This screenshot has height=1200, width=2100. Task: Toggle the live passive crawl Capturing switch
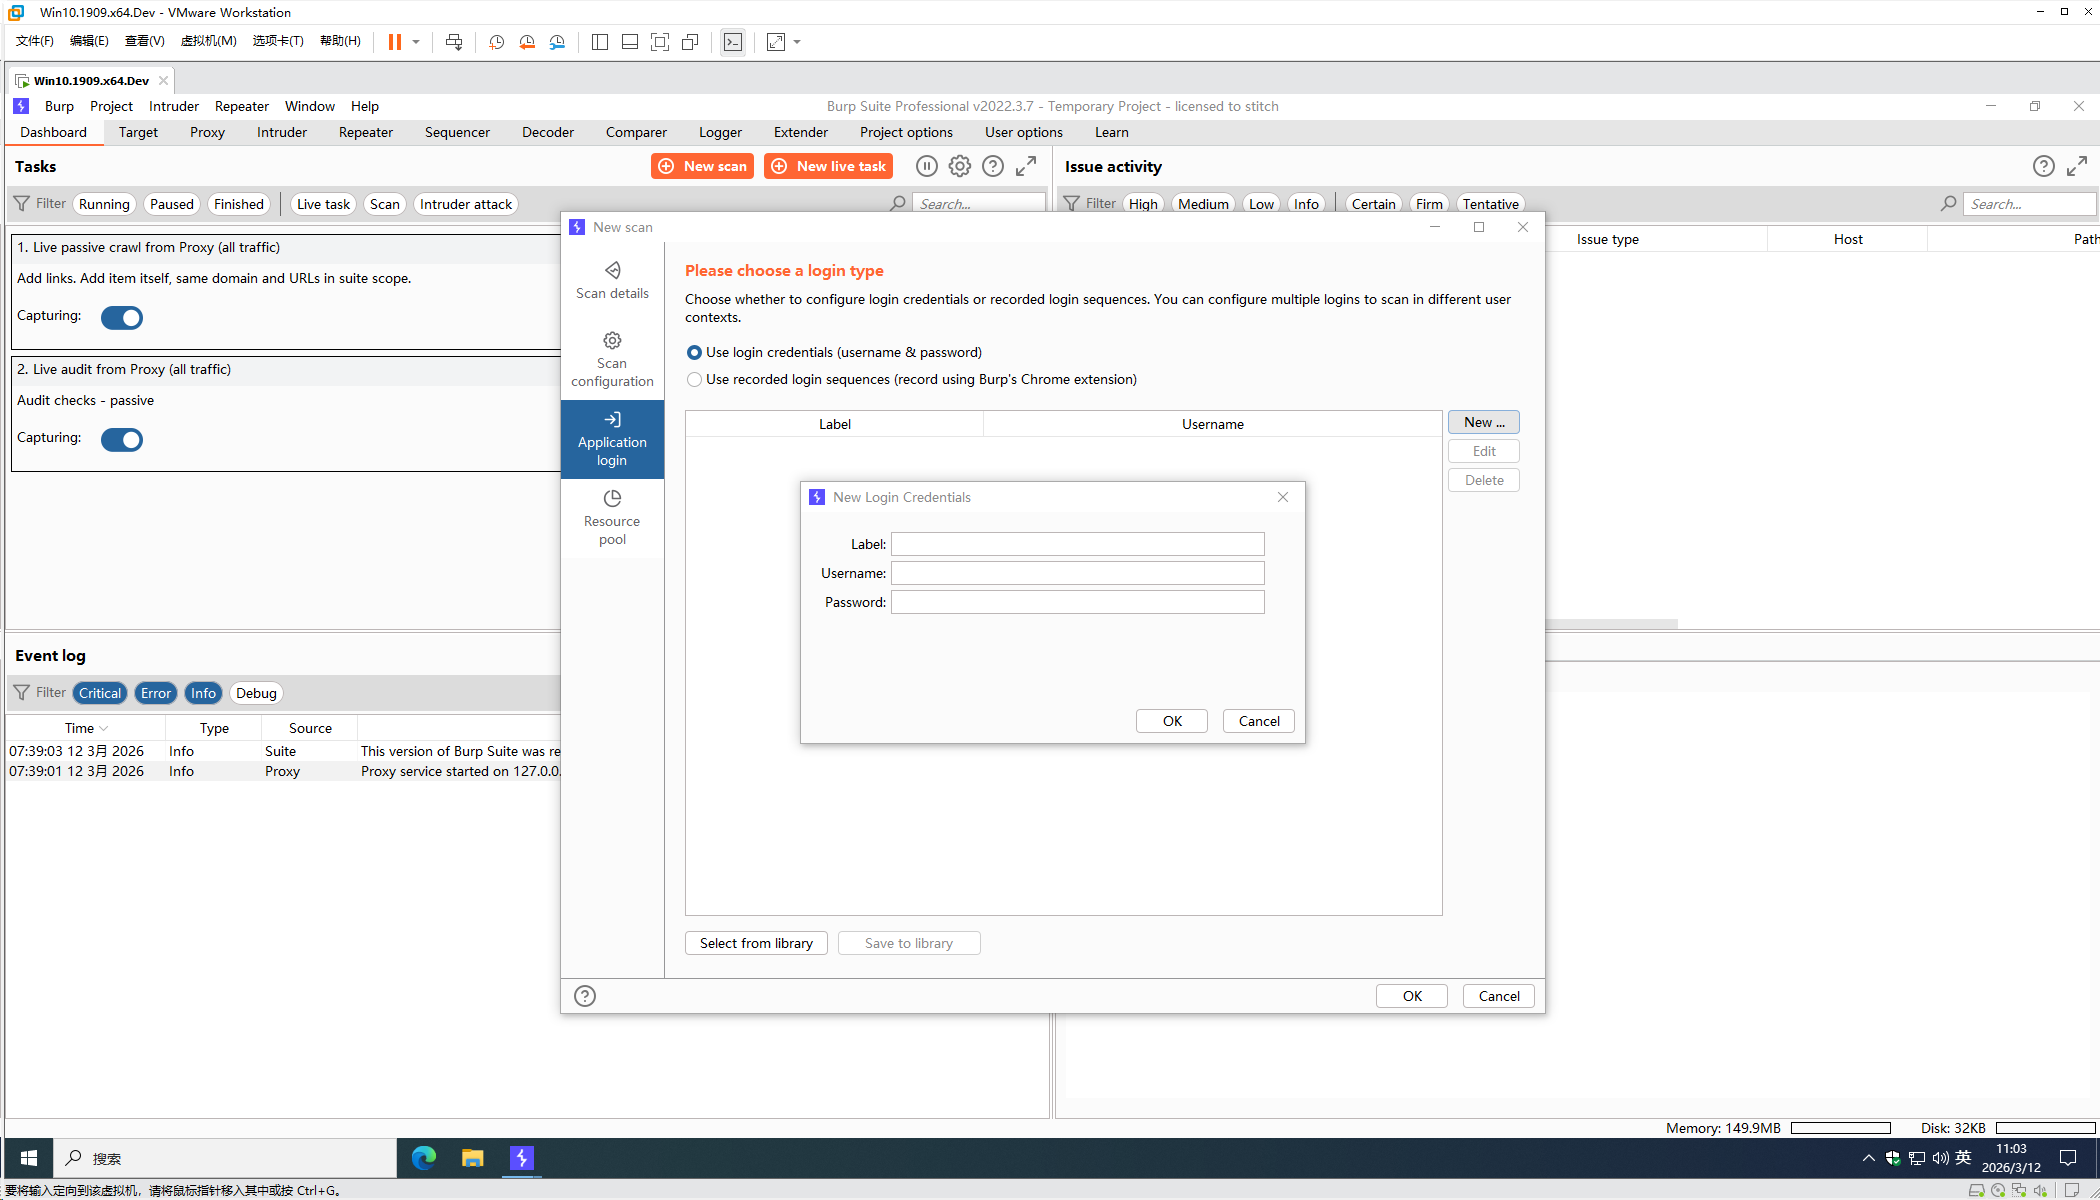pos(122,318)
